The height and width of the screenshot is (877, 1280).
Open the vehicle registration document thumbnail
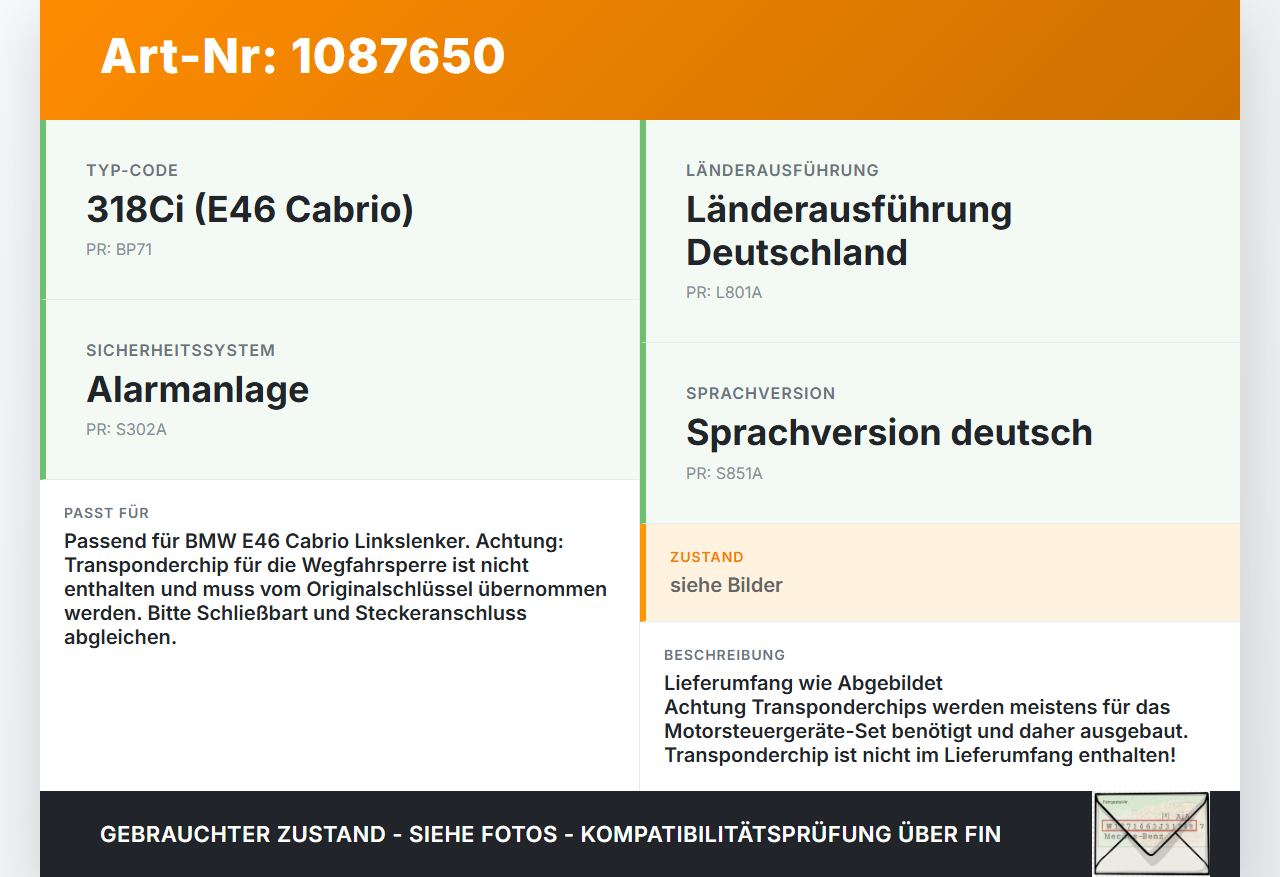(x=1151, y=834)
